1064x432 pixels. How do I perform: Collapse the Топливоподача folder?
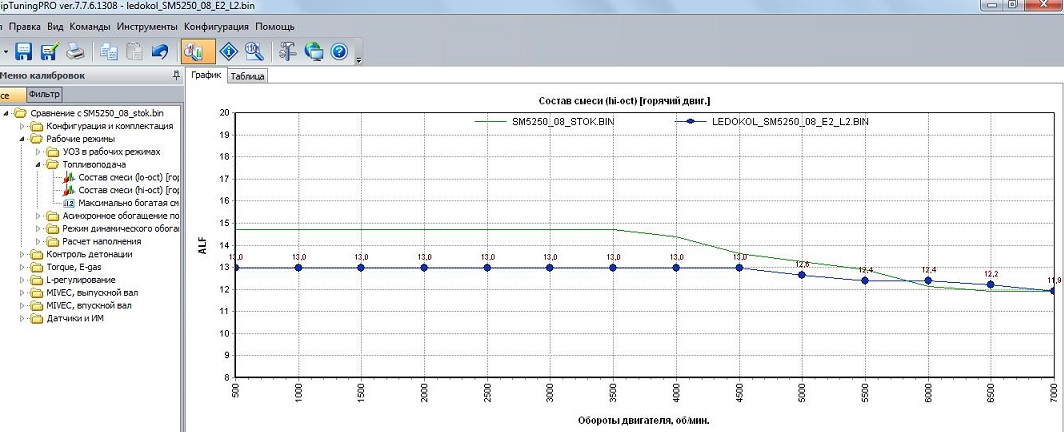[x=37, y=164]
